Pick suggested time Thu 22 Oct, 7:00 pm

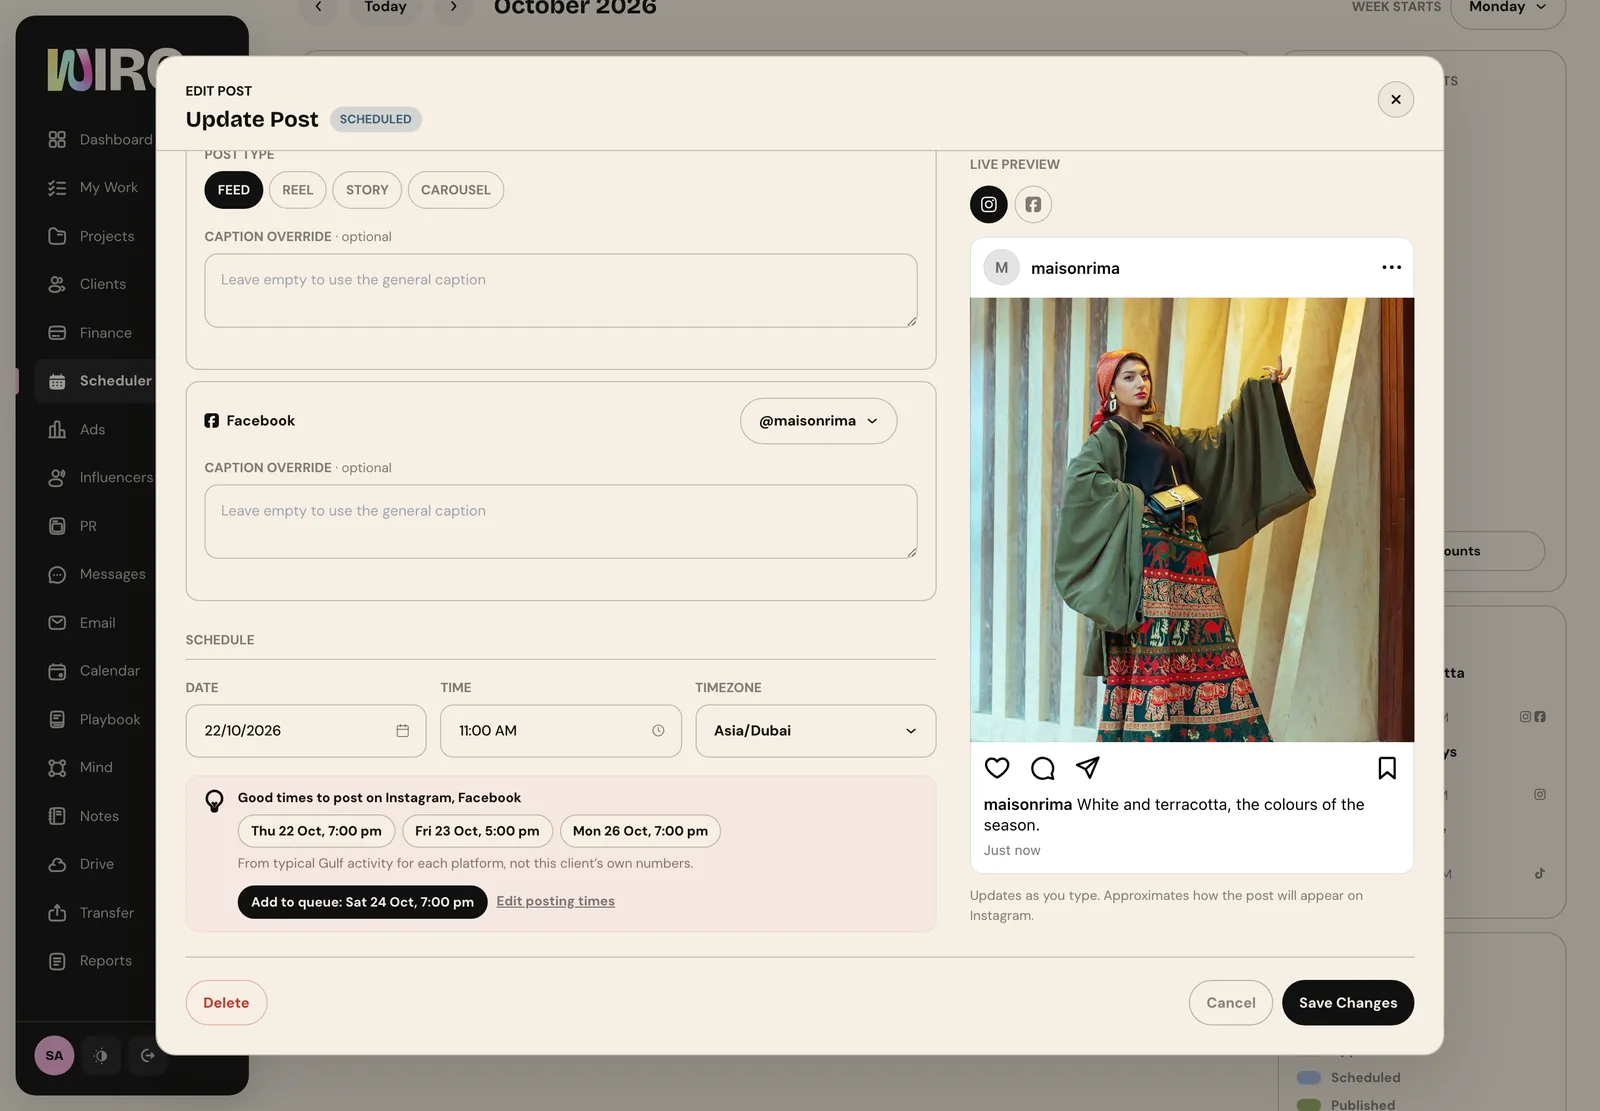316,831
